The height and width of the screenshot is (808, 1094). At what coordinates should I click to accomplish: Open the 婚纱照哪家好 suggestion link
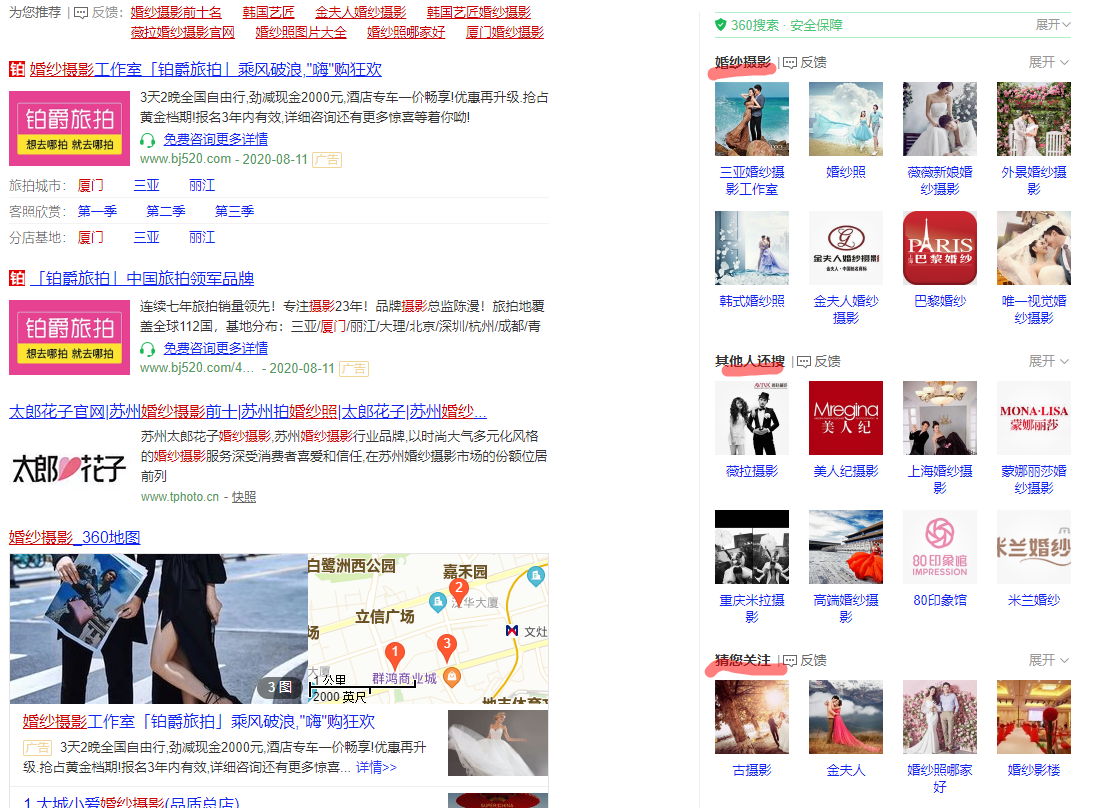pyautogui.click(x=406, y=32)
